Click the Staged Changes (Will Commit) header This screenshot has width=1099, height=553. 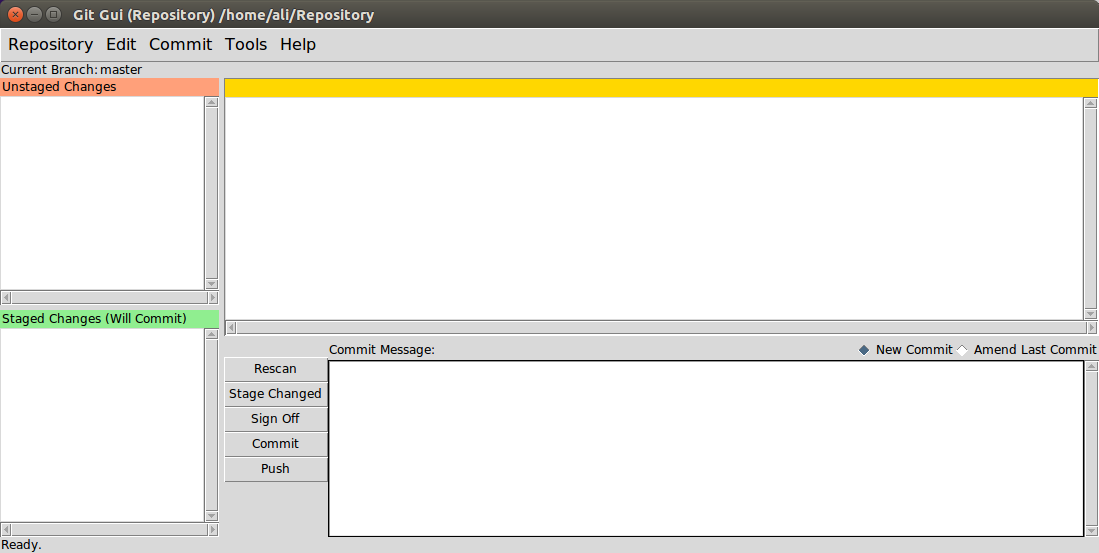[x=109, y=319]
